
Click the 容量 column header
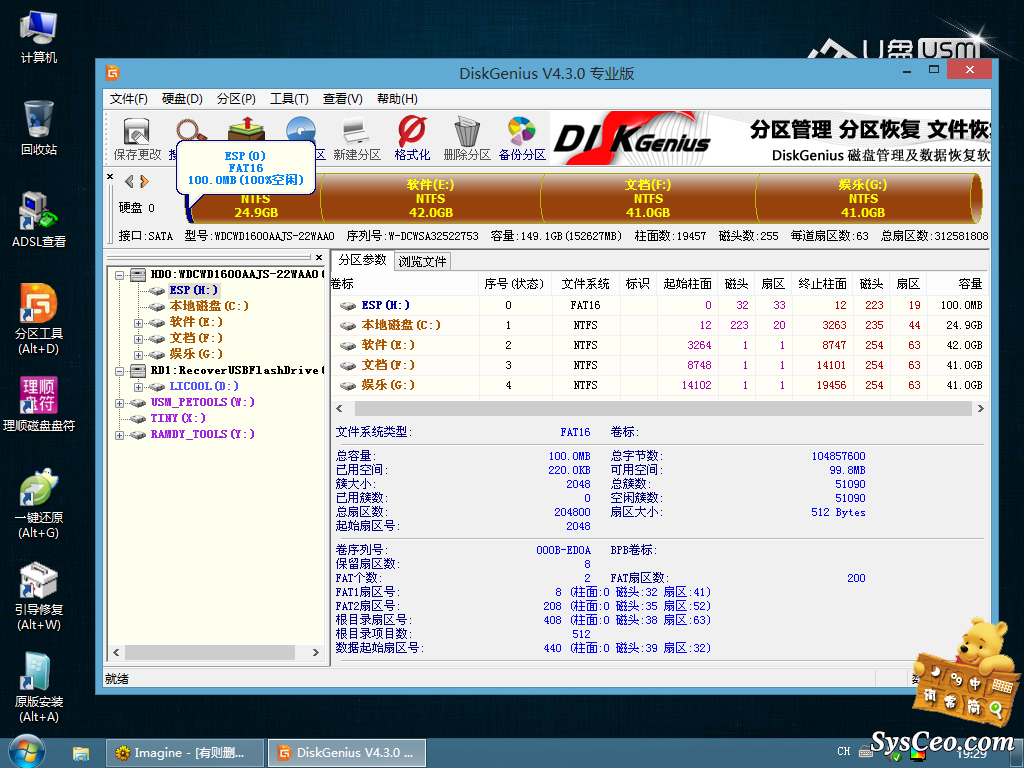pos(956,283)
